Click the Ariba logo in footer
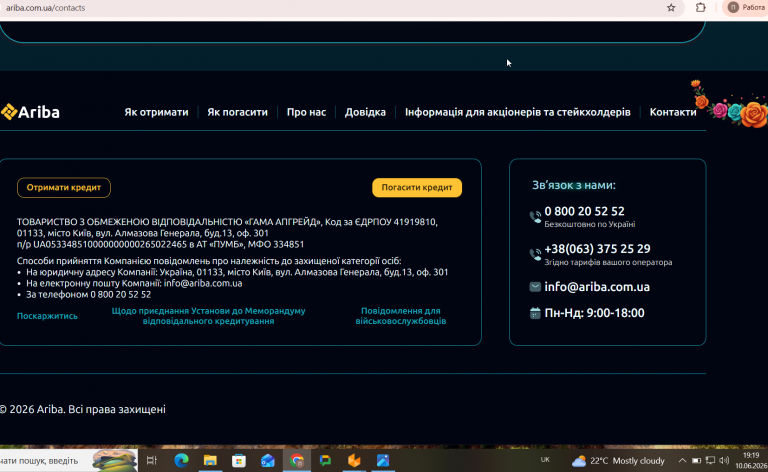 pos(30,112)
